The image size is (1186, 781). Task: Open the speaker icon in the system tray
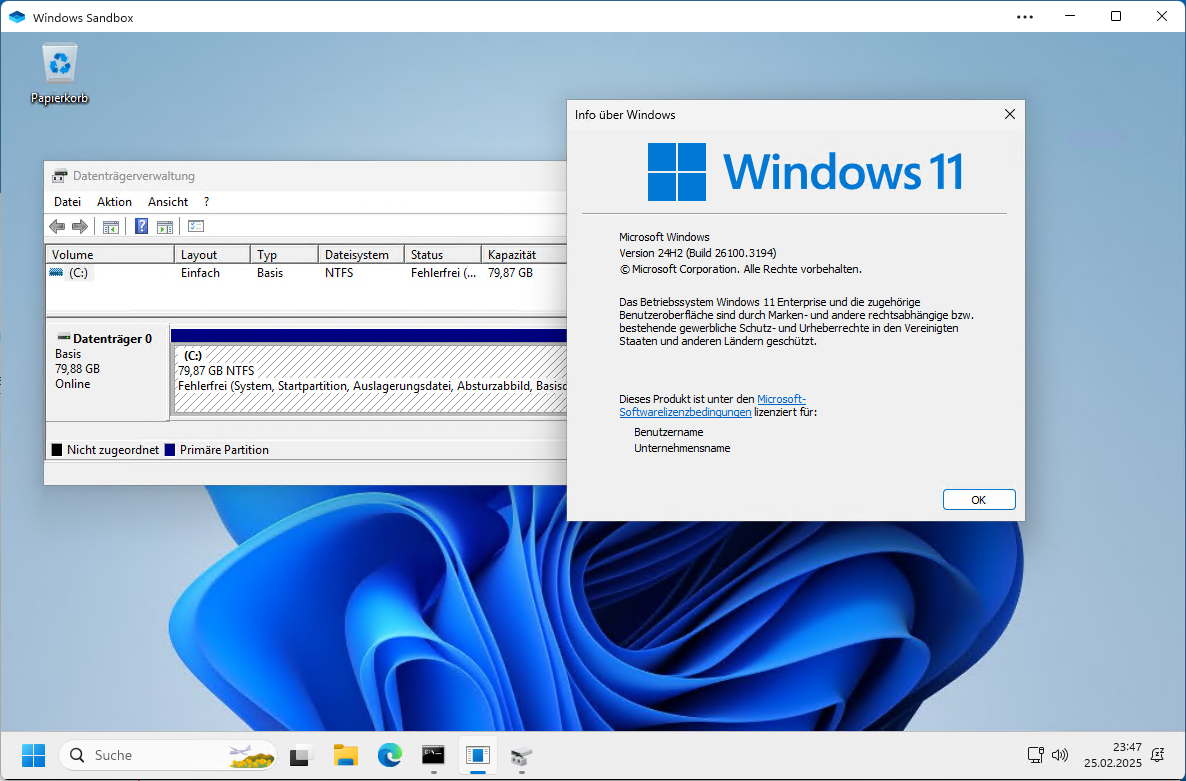[1059, 755]
